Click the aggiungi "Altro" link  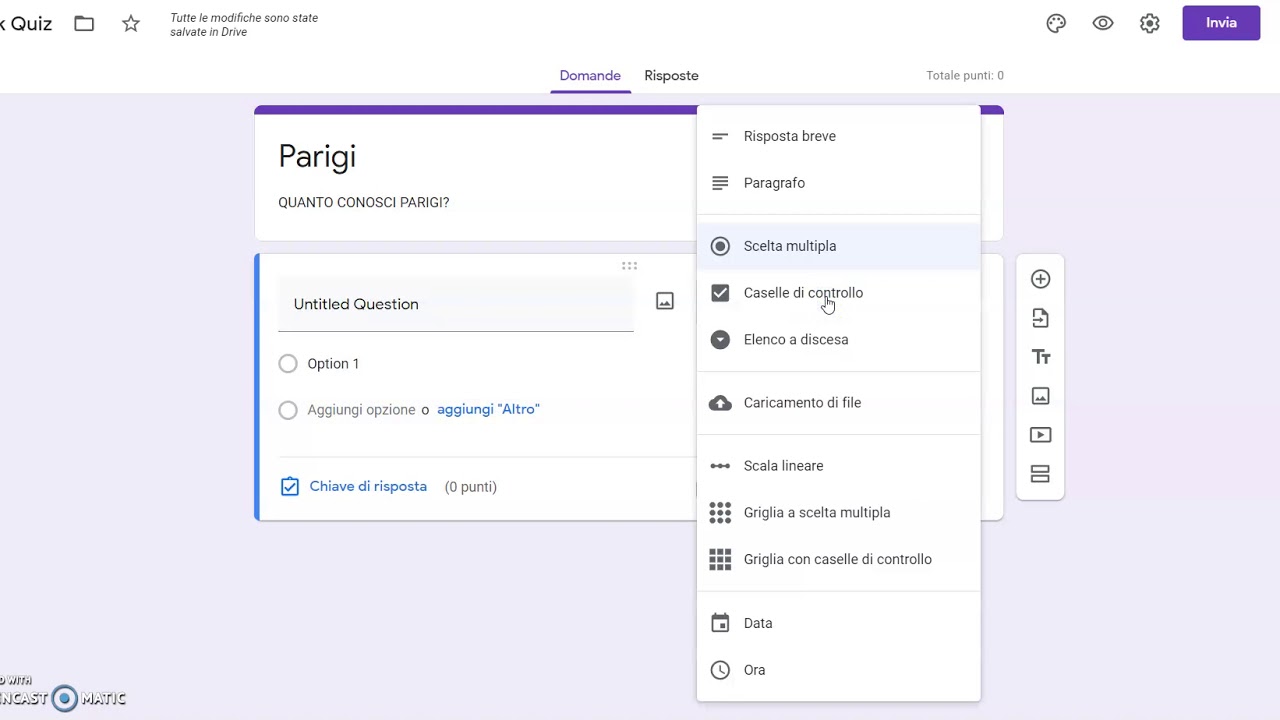pos(488,409)
